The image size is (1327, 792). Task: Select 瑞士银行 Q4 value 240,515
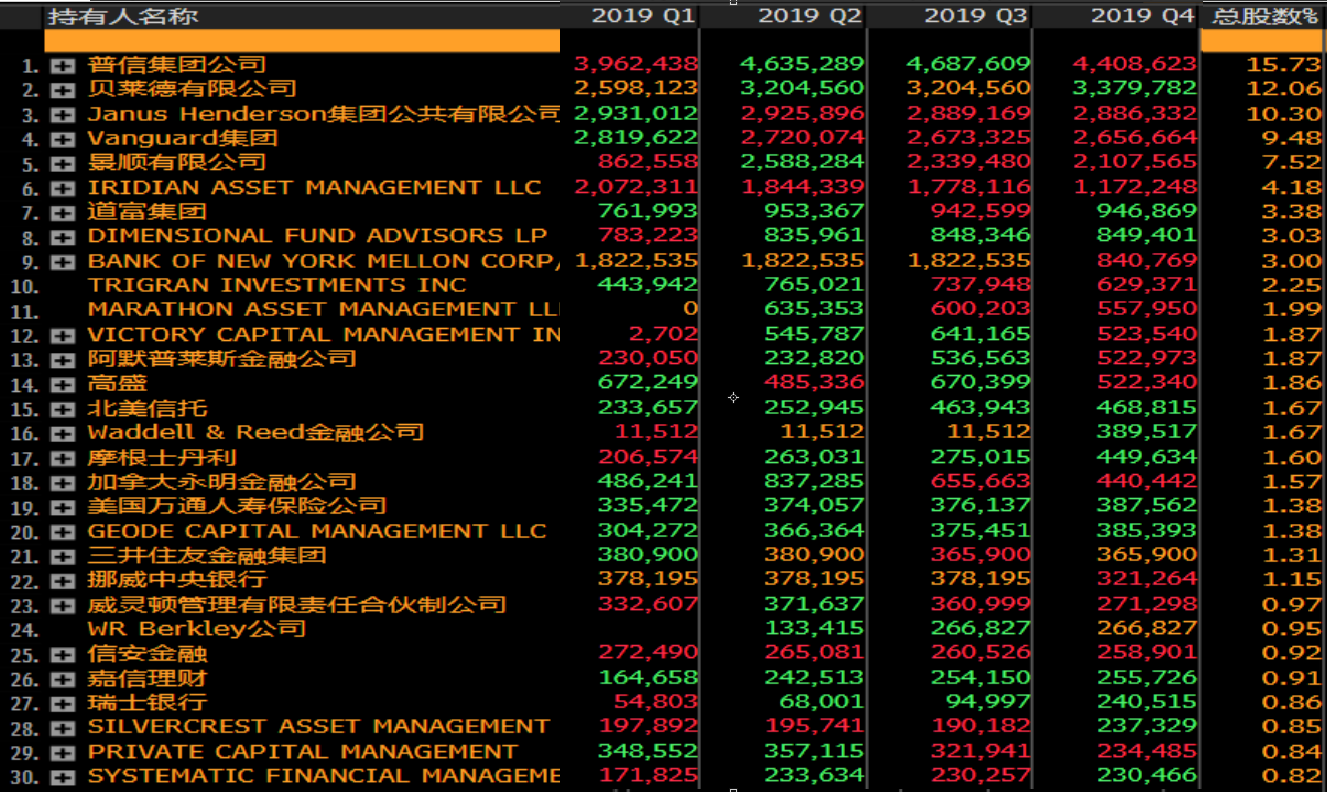[1147, 702]
